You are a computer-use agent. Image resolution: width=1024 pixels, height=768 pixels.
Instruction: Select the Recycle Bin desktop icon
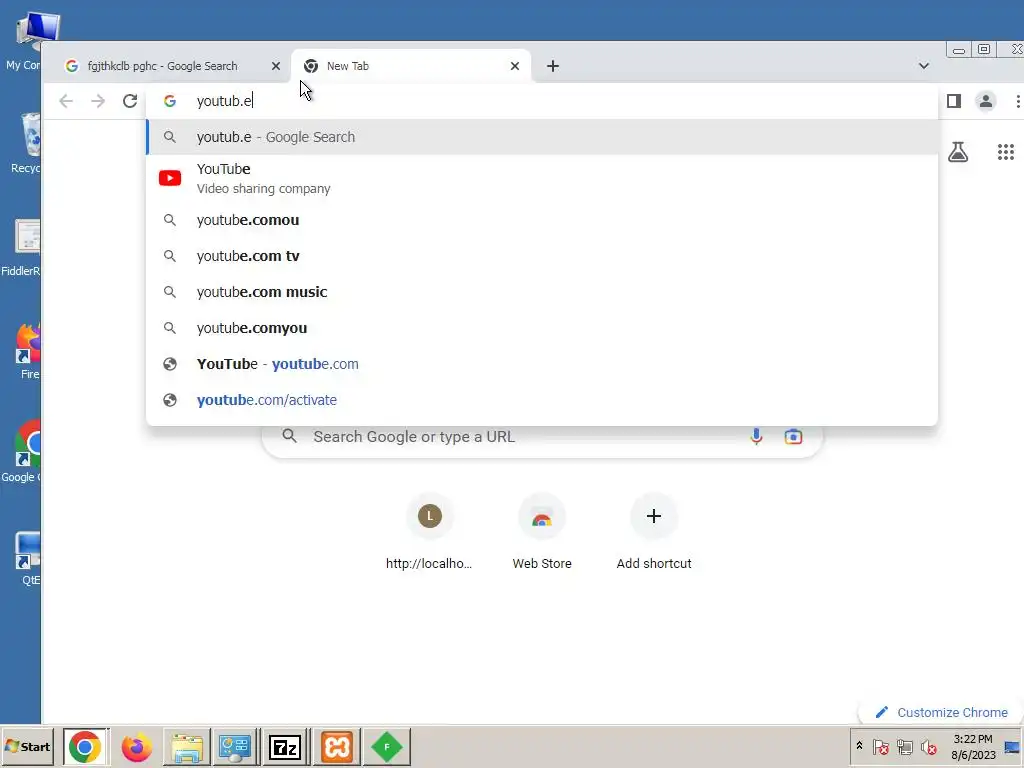pyautogui.click(x=27, y=144)
